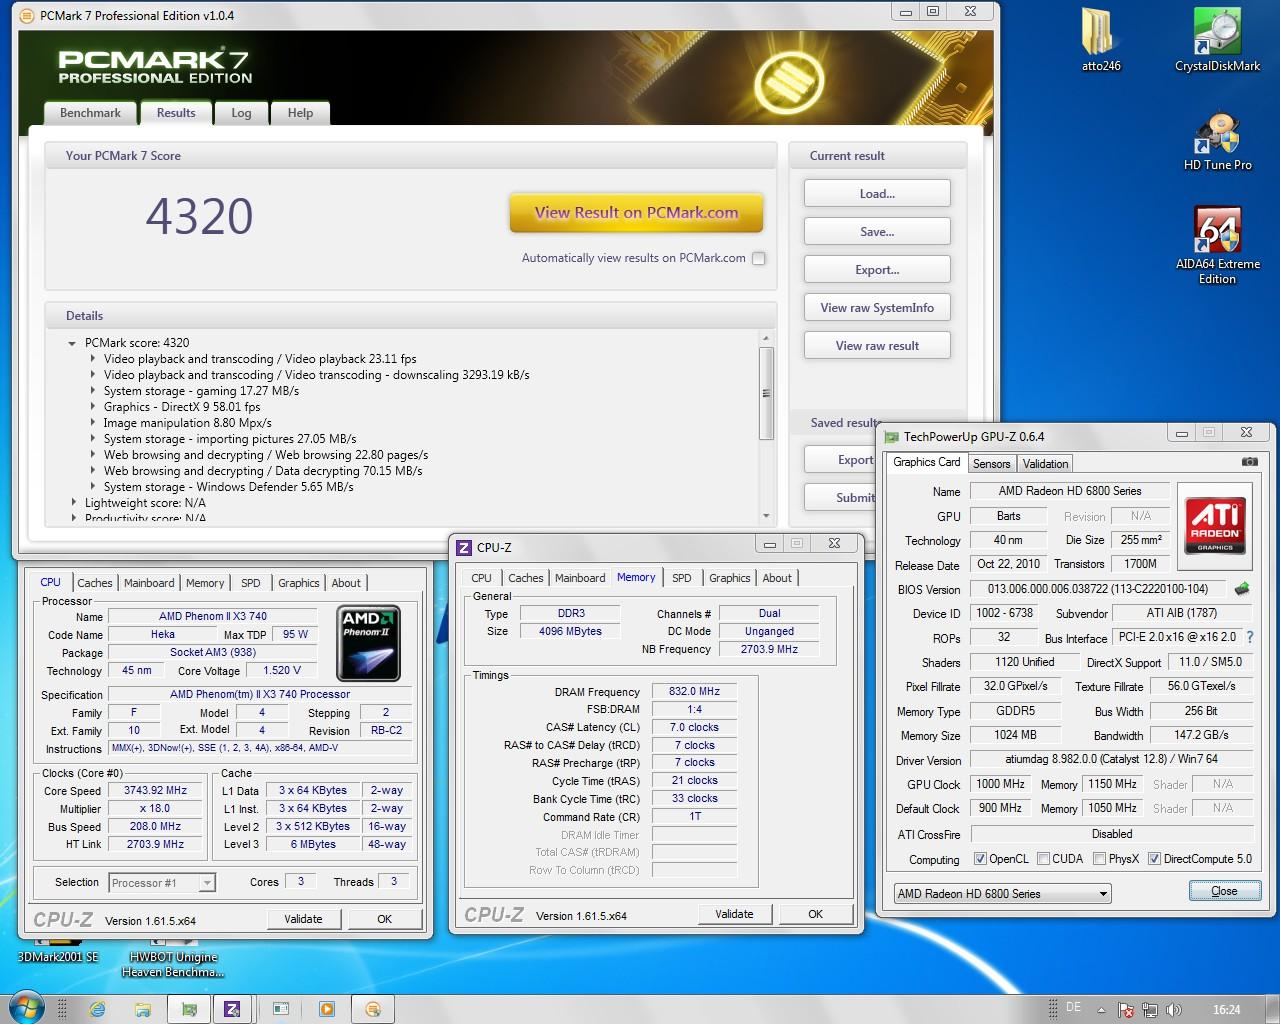Click the GPU-Z screenshot camera icon
Screen dimensions: 1280x1024
(1249, 462)
